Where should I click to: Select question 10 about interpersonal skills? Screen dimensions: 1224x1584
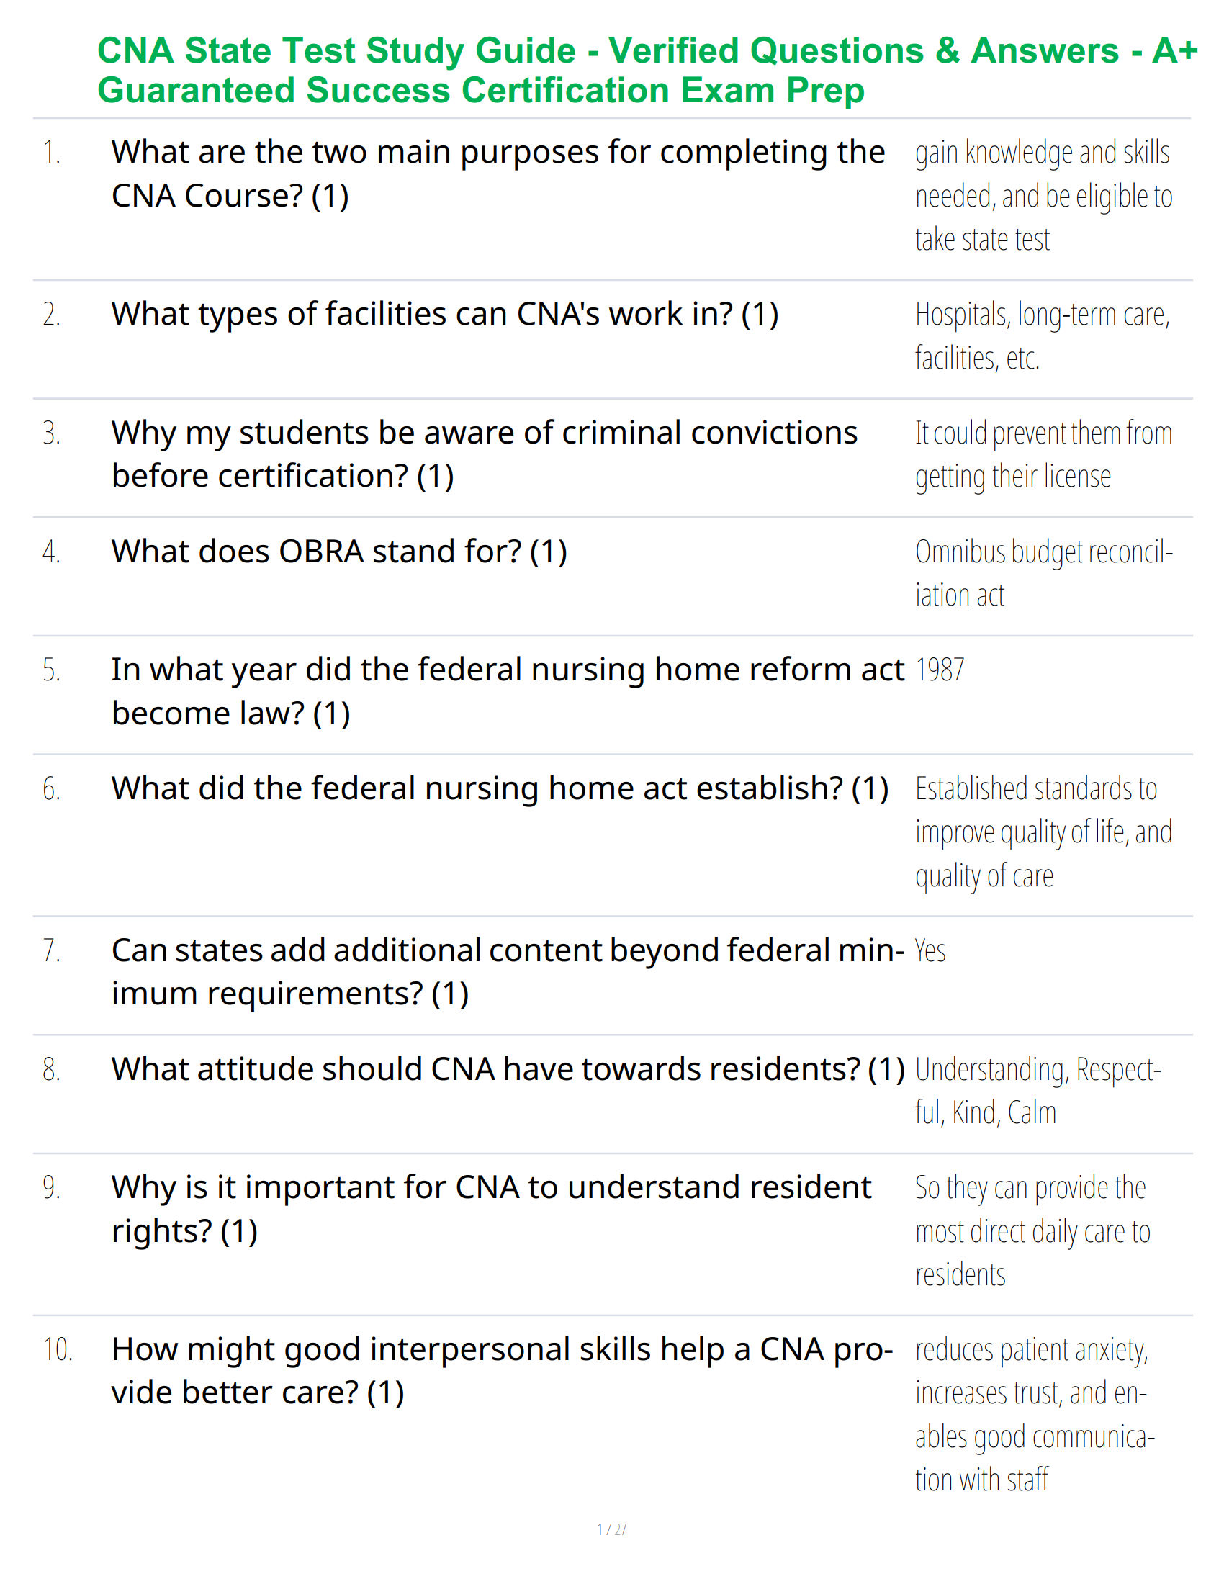[x=502, y=1370]
